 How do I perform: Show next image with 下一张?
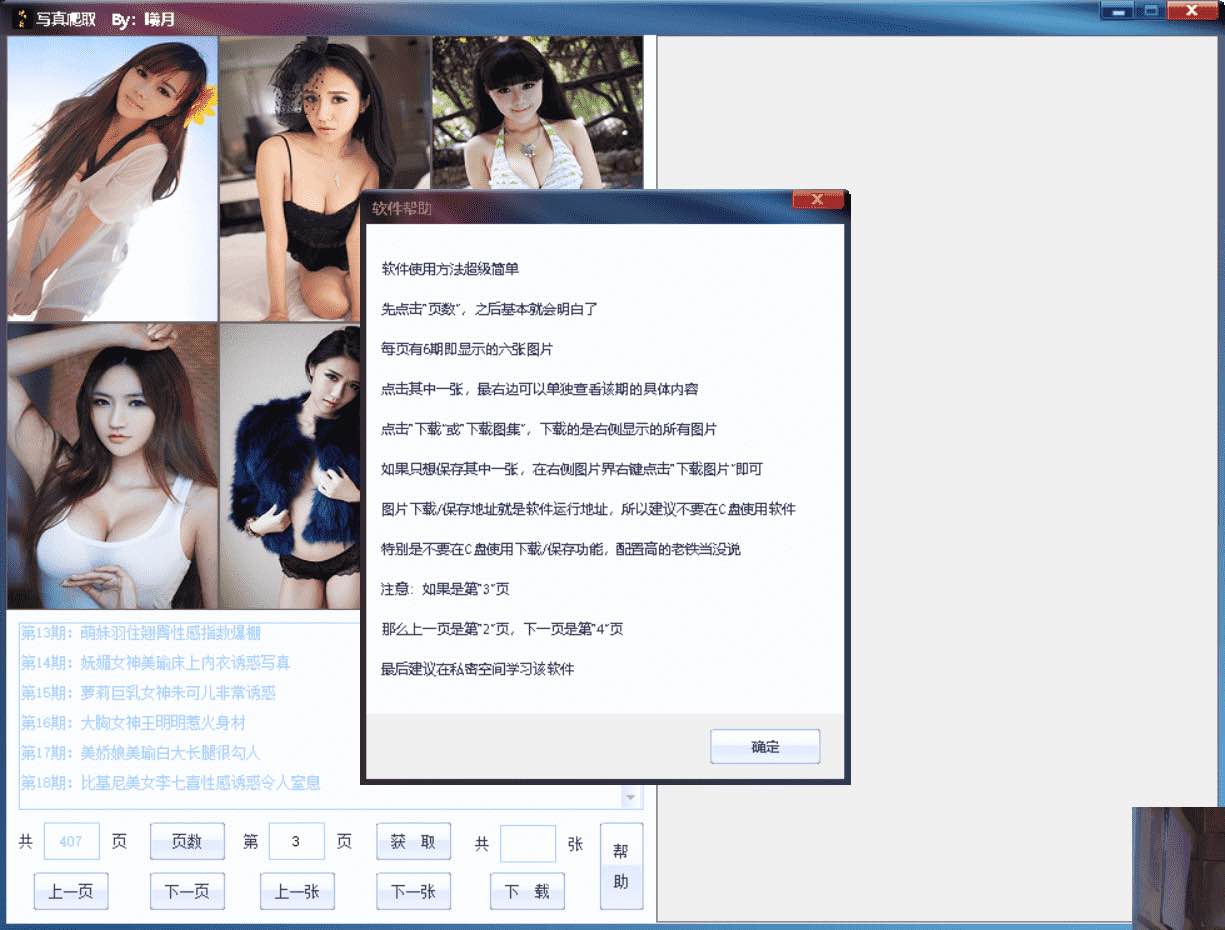tap(413, 891)
